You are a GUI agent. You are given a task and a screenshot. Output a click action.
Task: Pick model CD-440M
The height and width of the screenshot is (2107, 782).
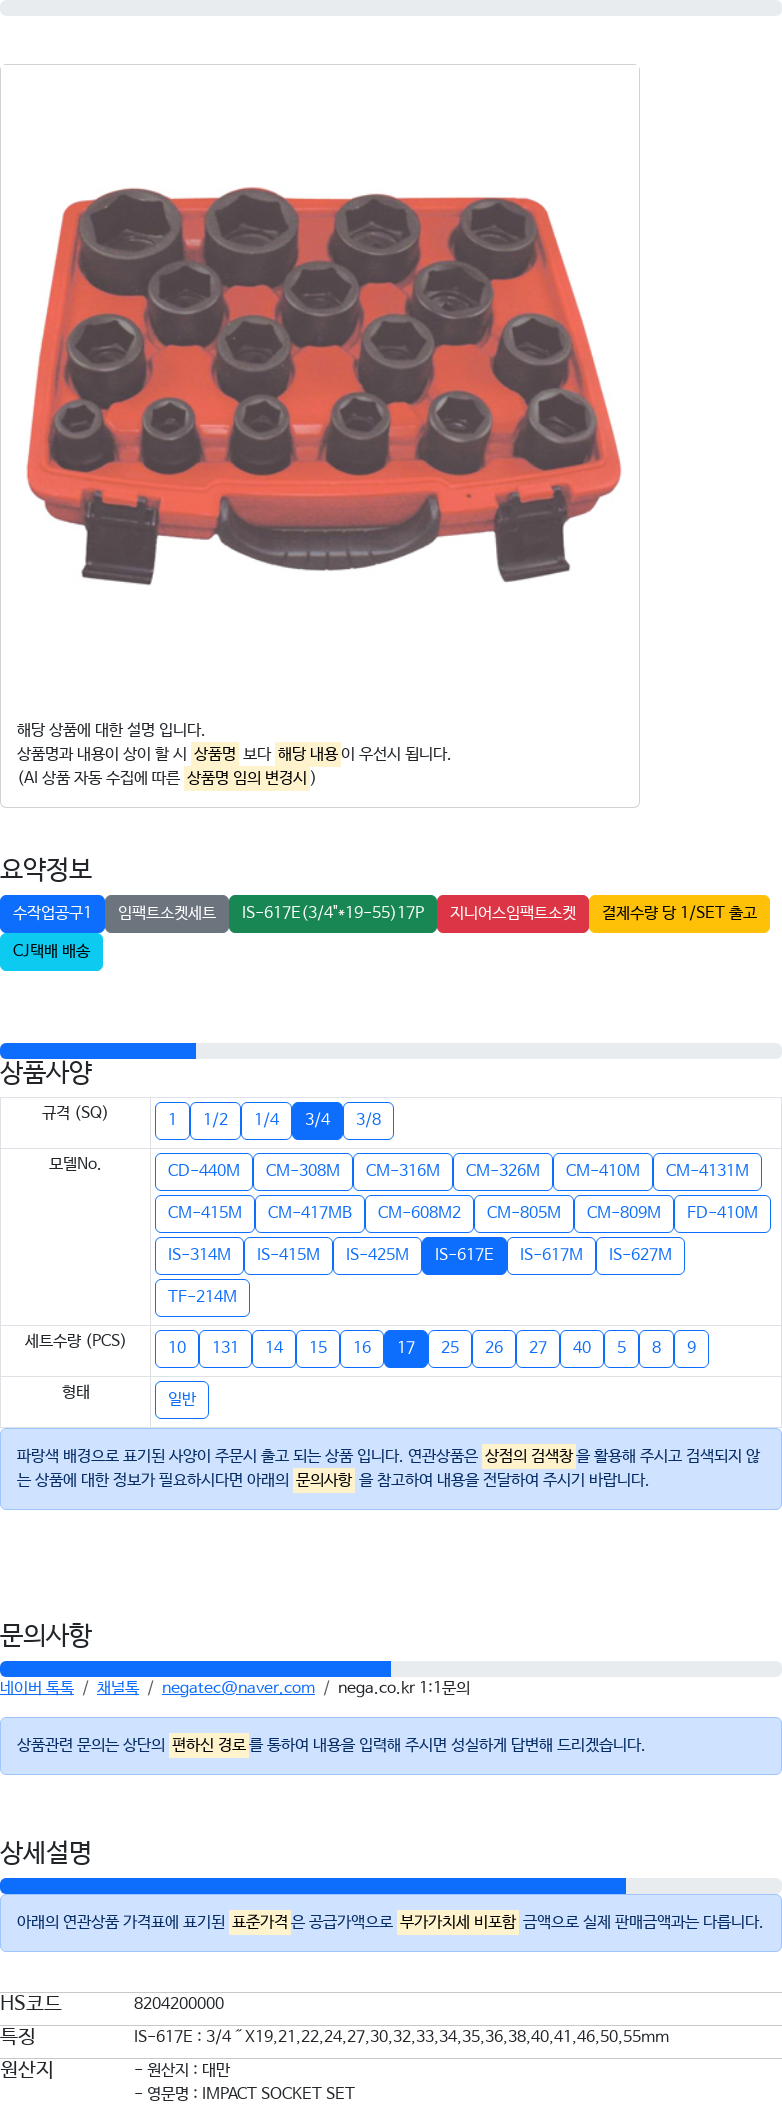(x=204, y=1171)
